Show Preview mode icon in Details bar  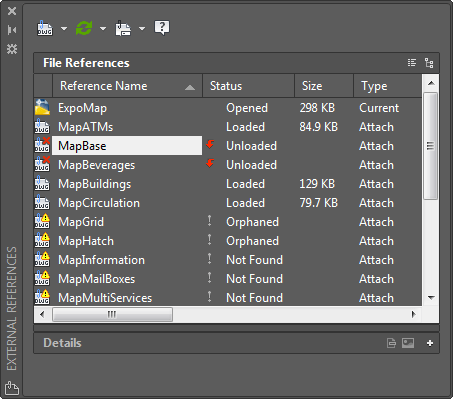point(408,343)
